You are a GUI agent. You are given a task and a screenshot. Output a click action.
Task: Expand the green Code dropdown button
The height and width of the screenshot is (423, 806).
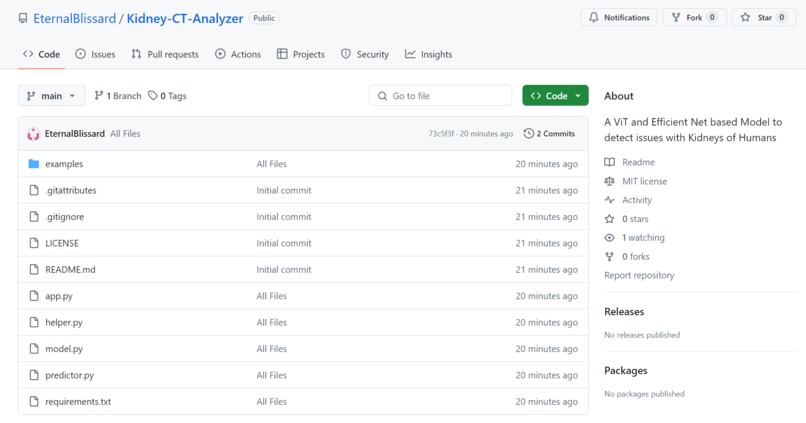(555, 96)
